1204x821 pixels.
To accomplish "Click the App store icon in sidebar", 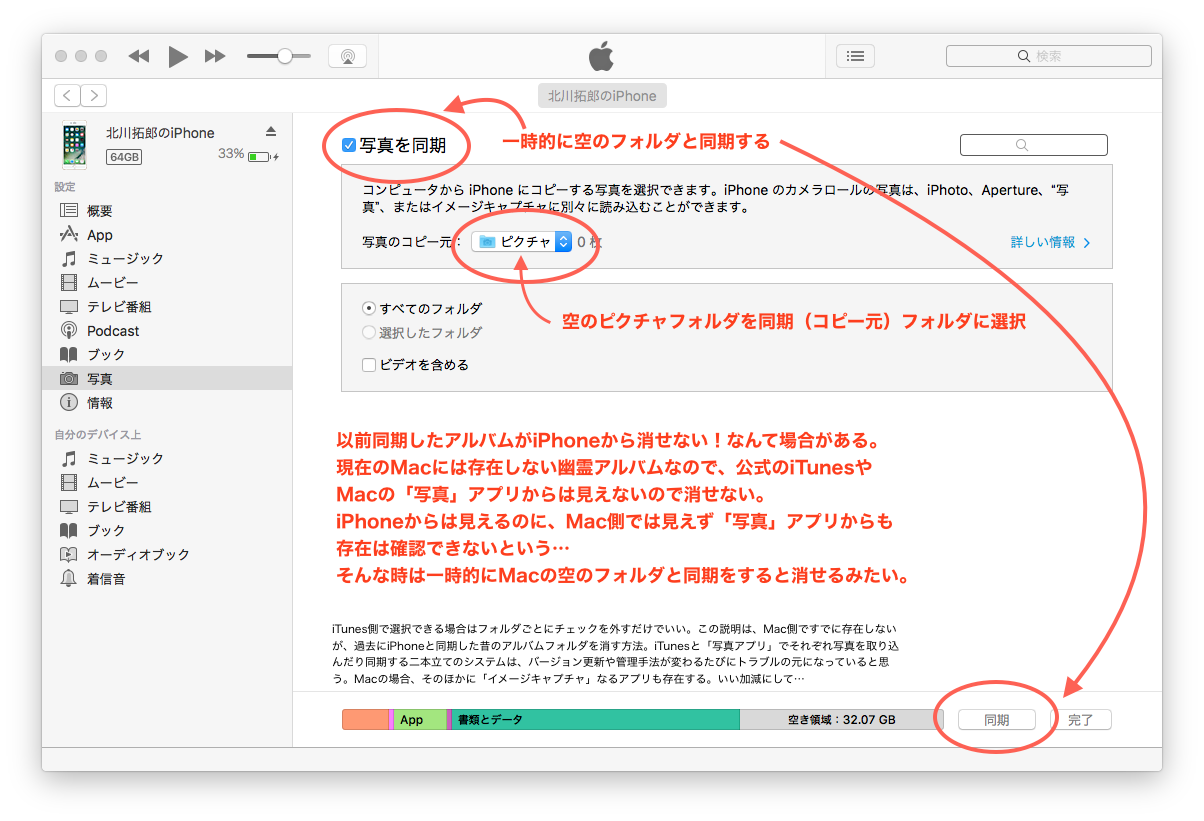I will pyautogui.click(x=69, y=235).
